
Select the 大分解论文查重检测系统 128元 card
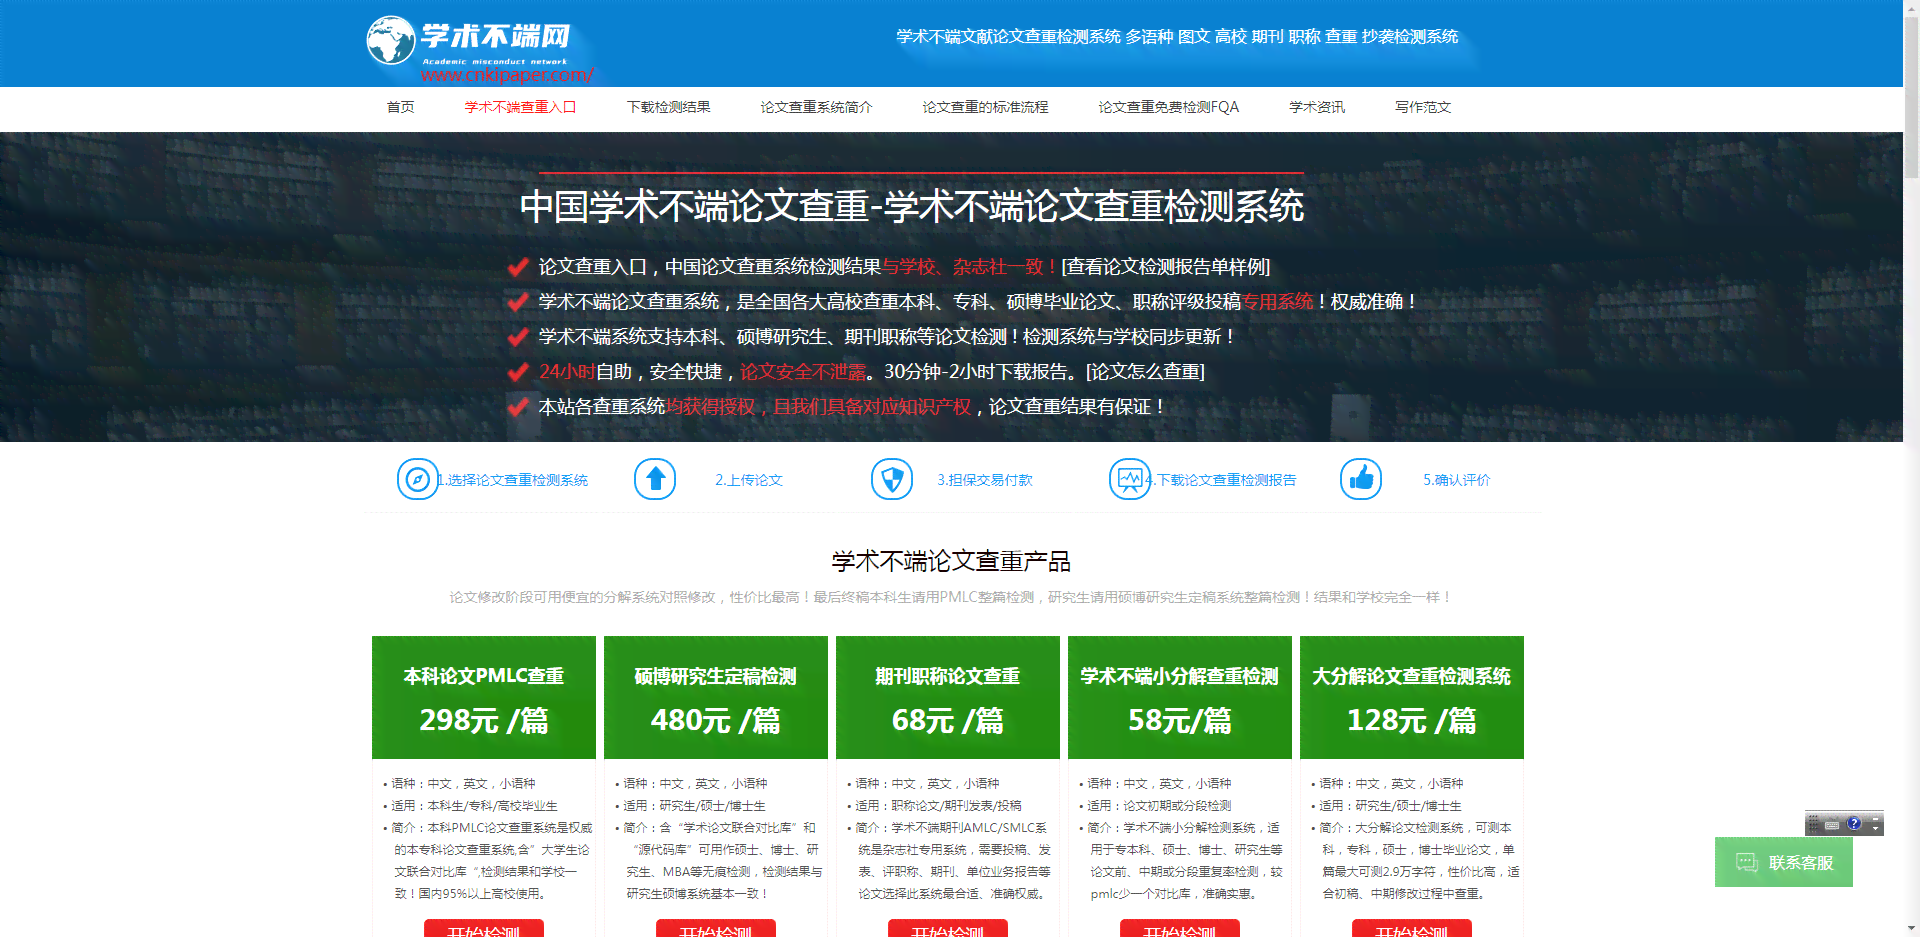[1412, 698]
